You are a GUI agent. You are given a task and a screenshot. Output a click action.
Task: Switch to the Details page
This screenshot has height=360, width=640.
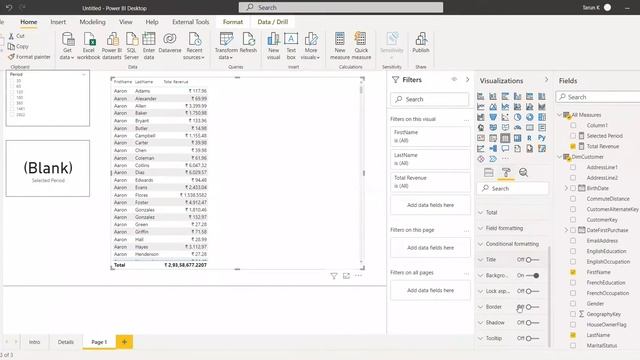66,342
